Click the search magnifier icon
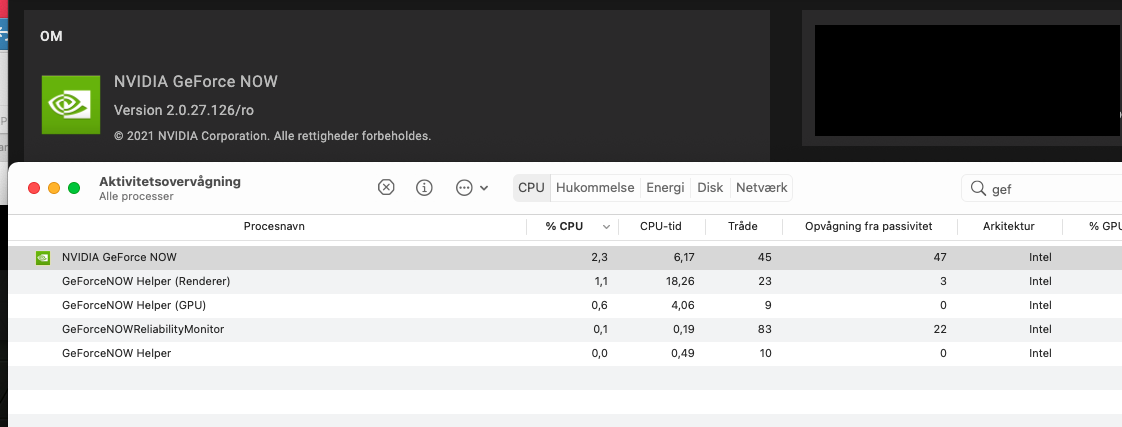This screenshot has height=427, width=1122. tap(978, 189)
